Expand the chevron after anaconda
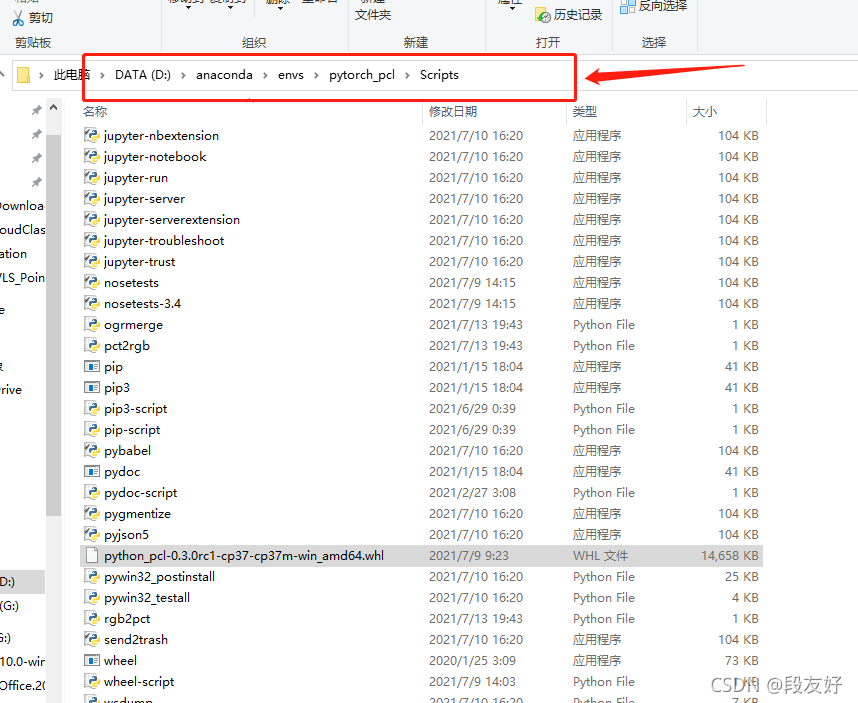858x703 pixels. [263, 74]
